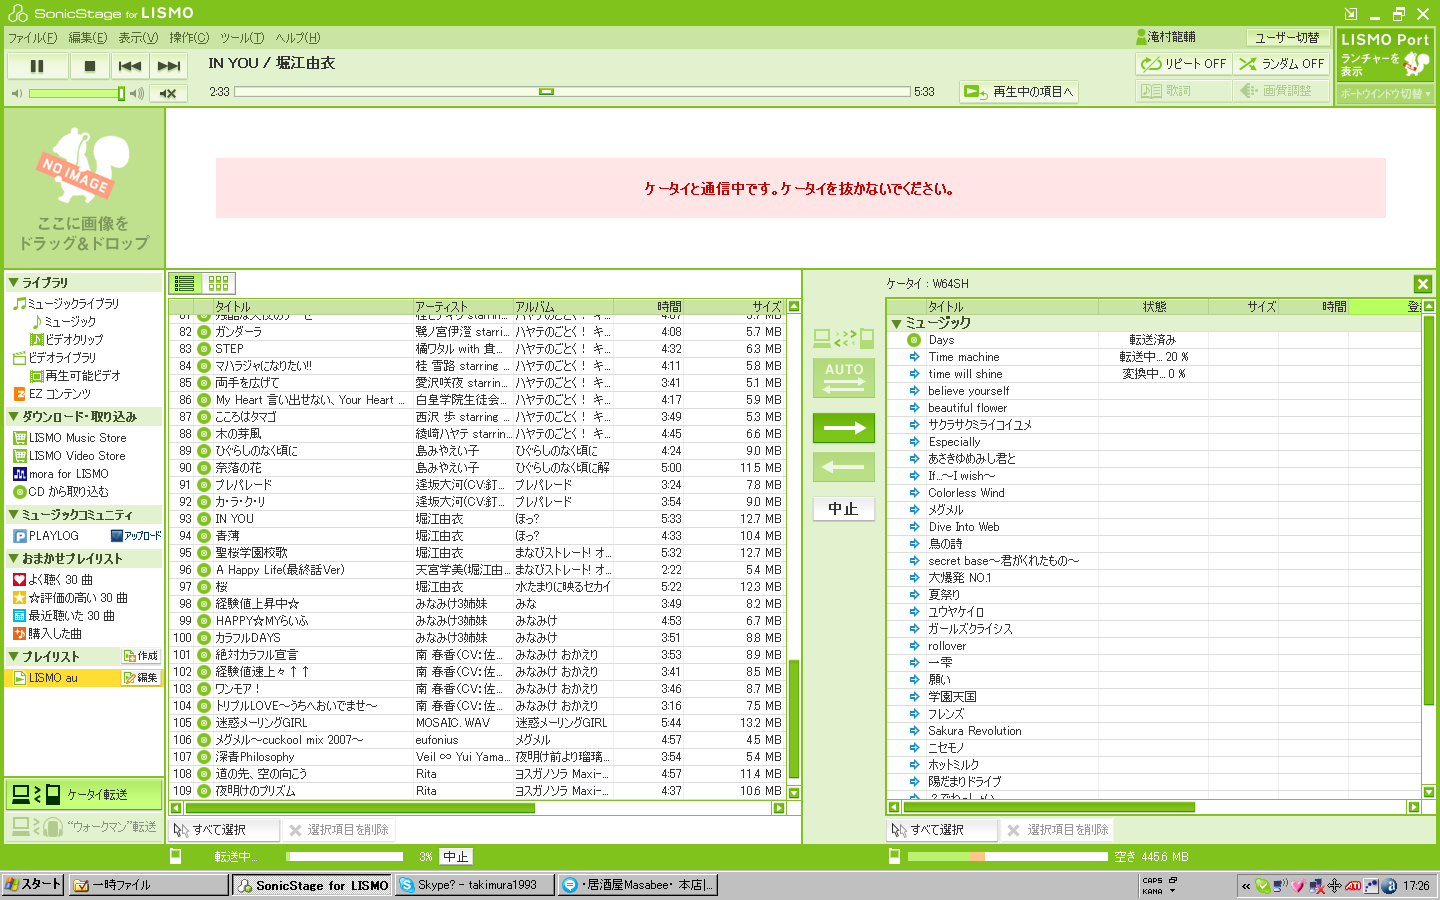Click the upload button next to PLAYLOG
This screenshot has height=900, width=1440.
click(x=136, y=536)
